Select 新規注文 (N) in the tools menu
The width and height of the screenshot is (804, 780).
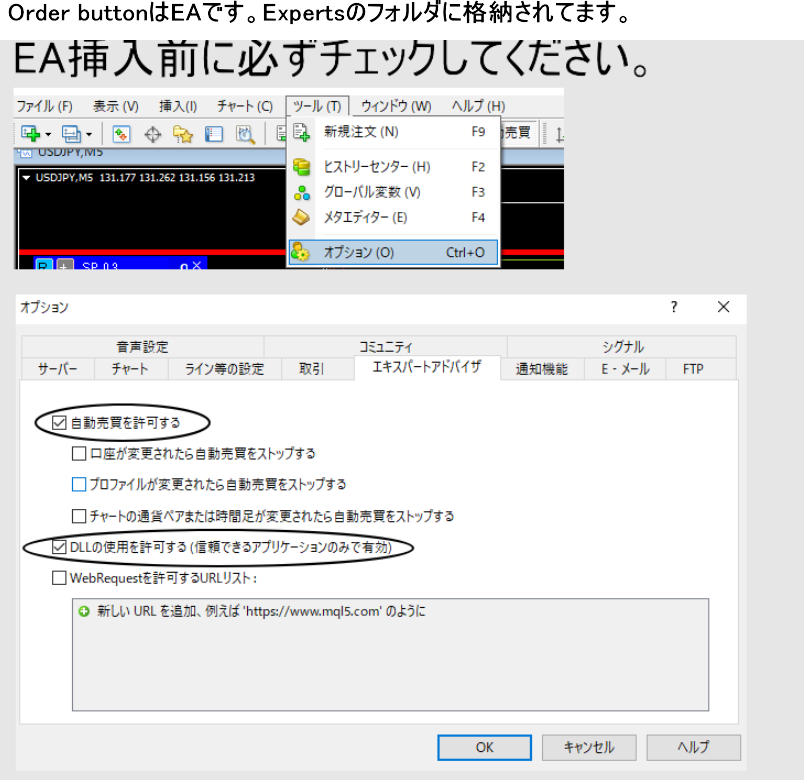click(361, 132)
